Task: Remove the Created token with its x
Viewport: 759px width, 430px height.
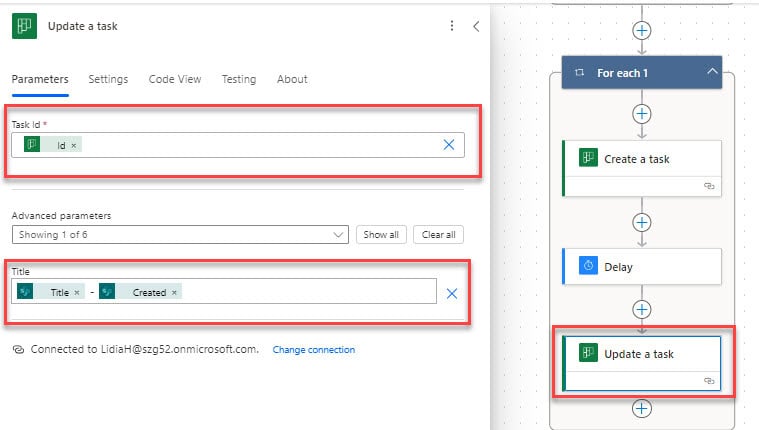Action: click(x=174, y=292)
